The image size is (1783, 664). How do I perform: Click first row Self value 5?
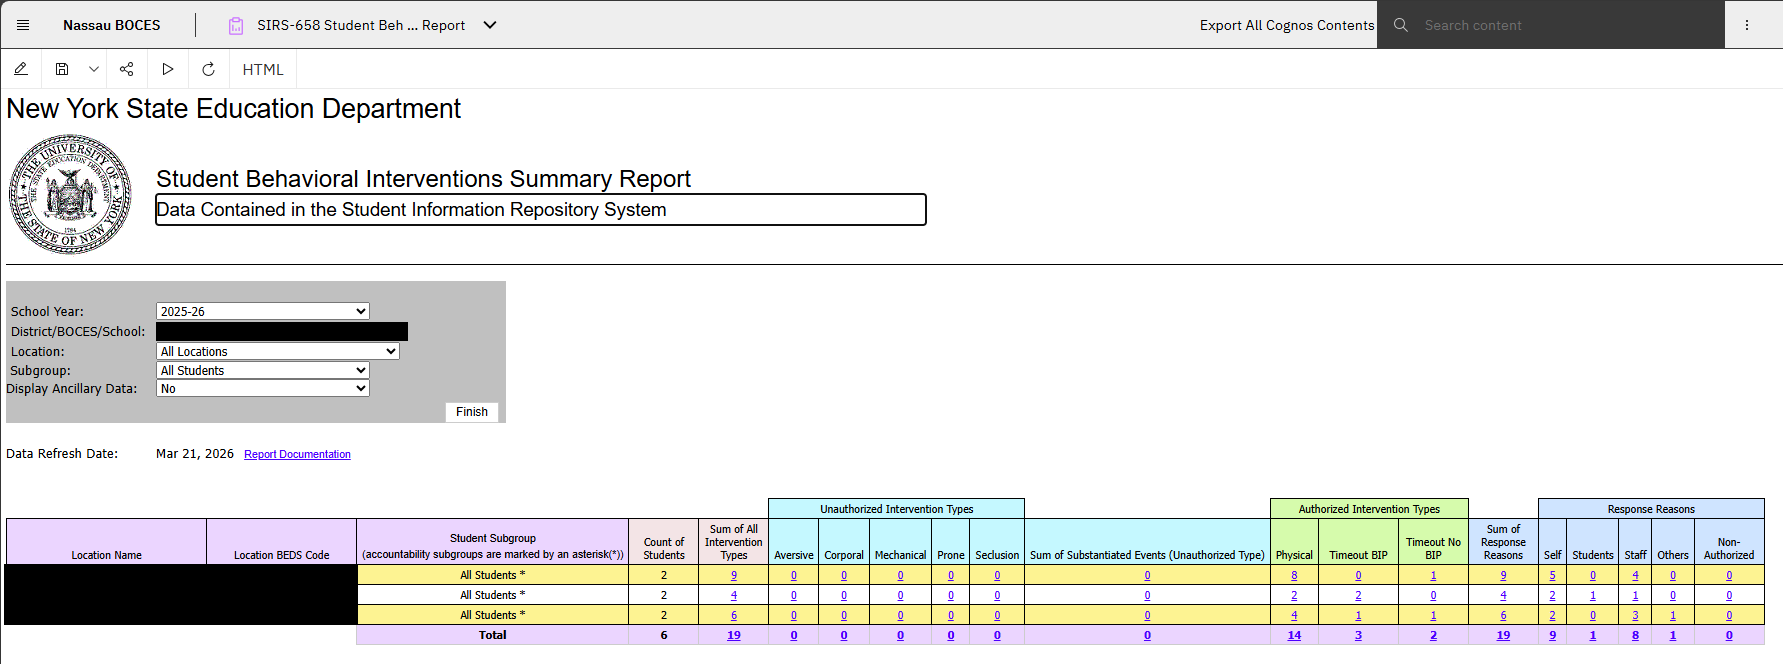point(1552,575)
